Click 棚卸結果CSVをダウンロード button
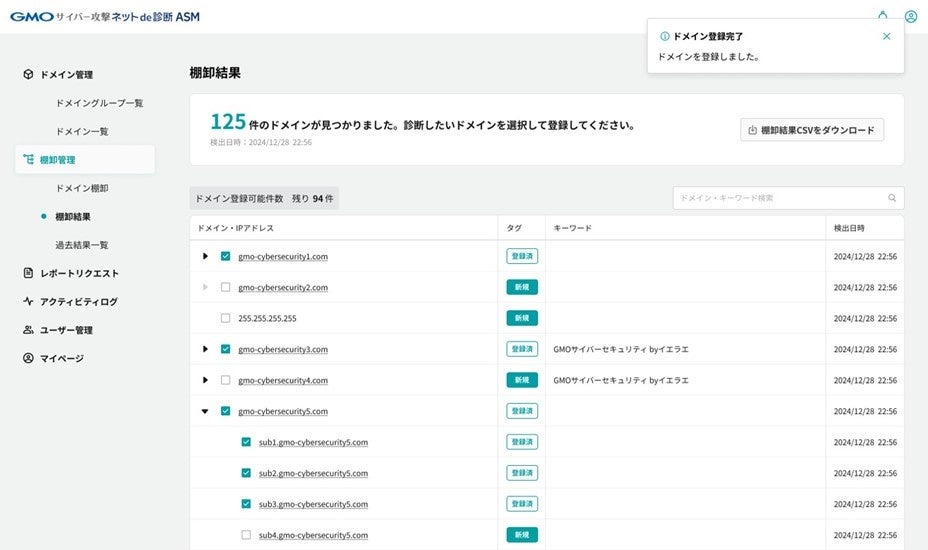928x550 pixels. 811,130
